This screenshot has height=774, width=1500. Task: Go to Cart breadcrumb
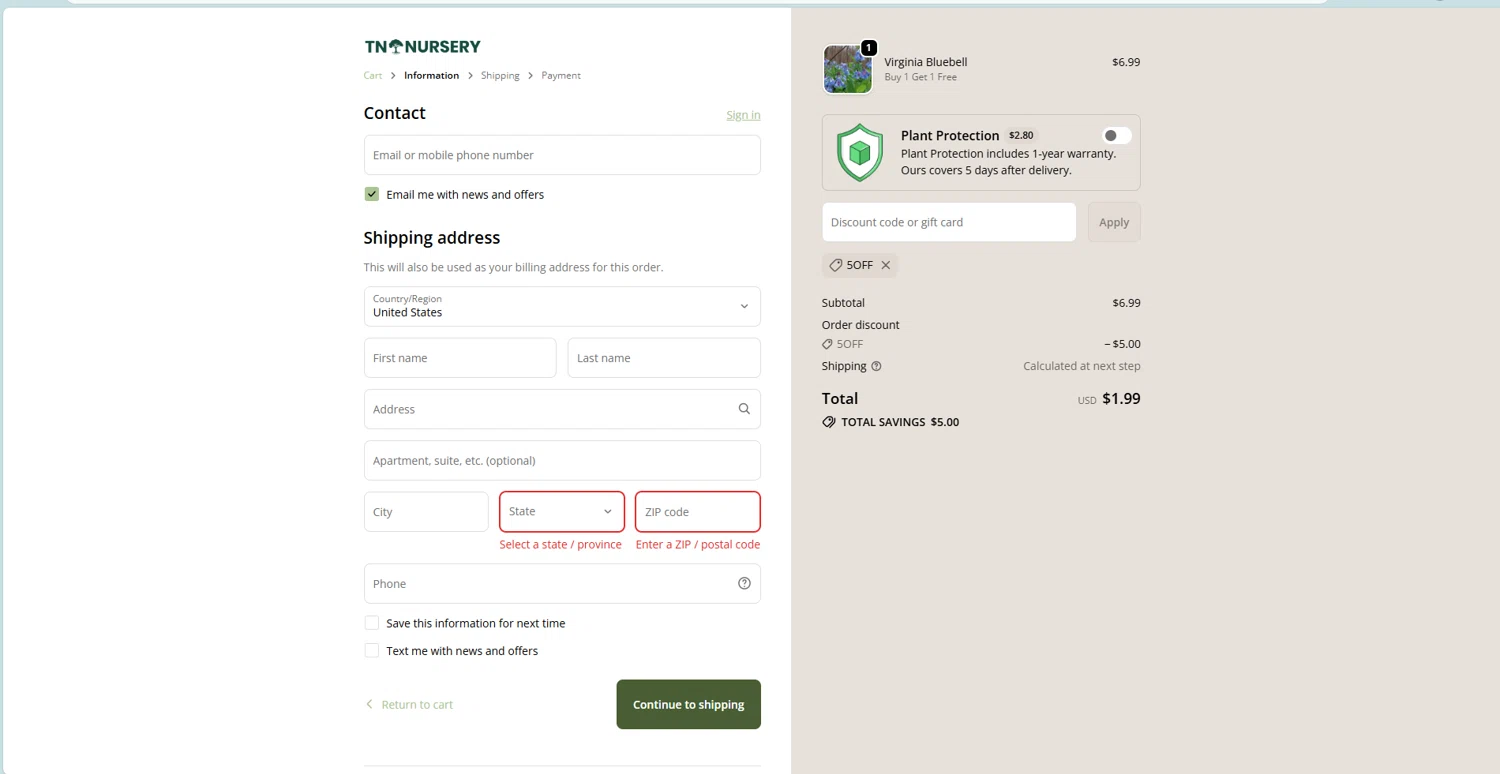pos(373,75)
